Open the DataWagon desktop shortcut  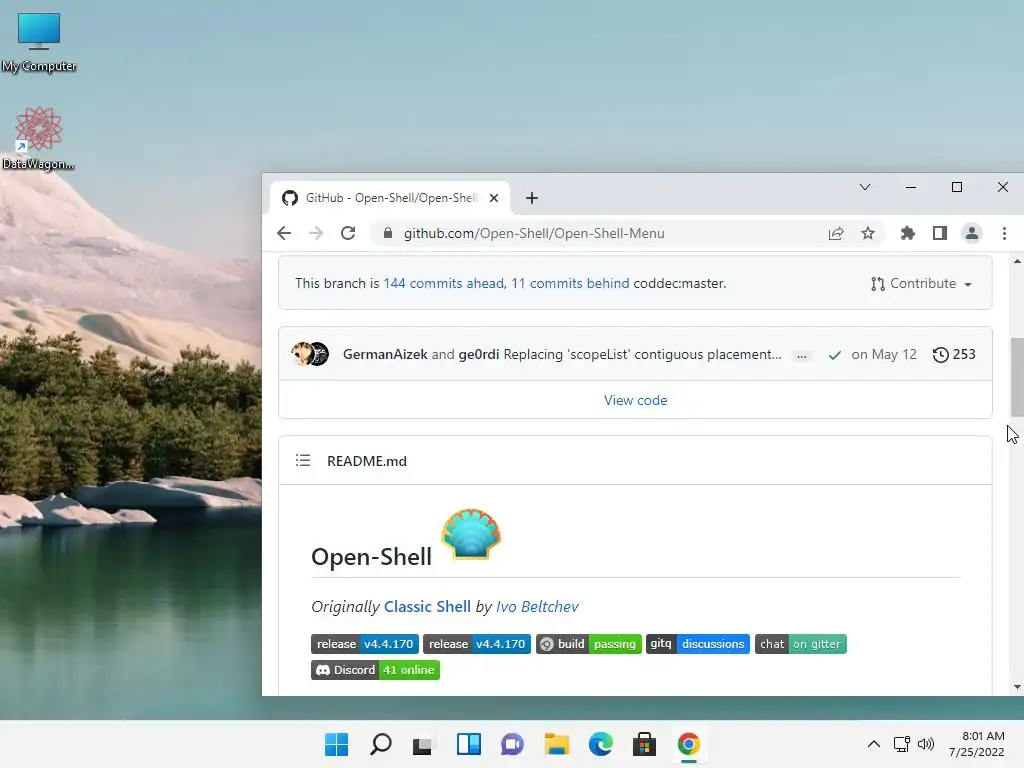tap(39, 138)
